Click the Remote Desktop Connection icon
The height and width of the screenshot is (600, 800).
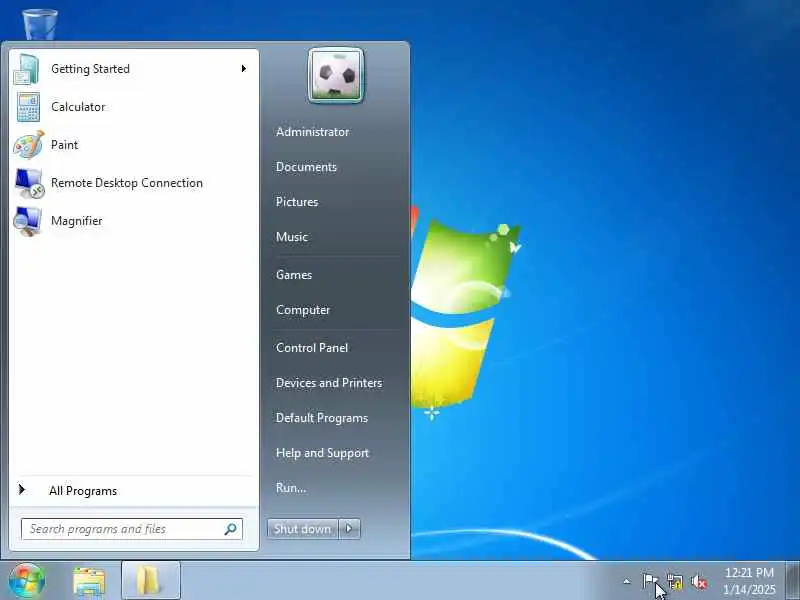(x=30, y=183)
